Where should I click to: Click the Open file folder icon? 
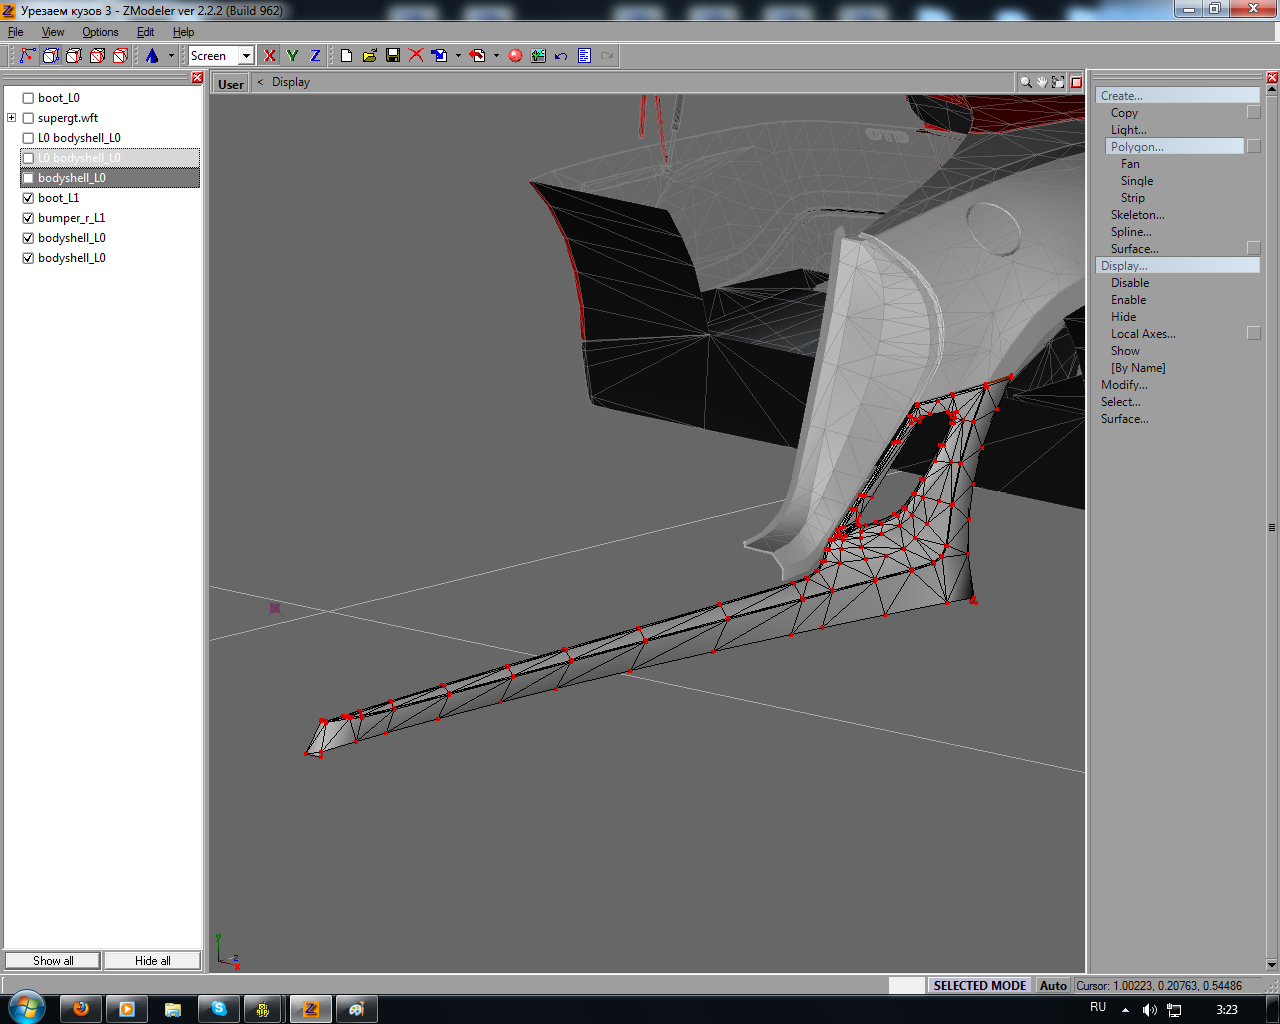(x=369, y=56)
